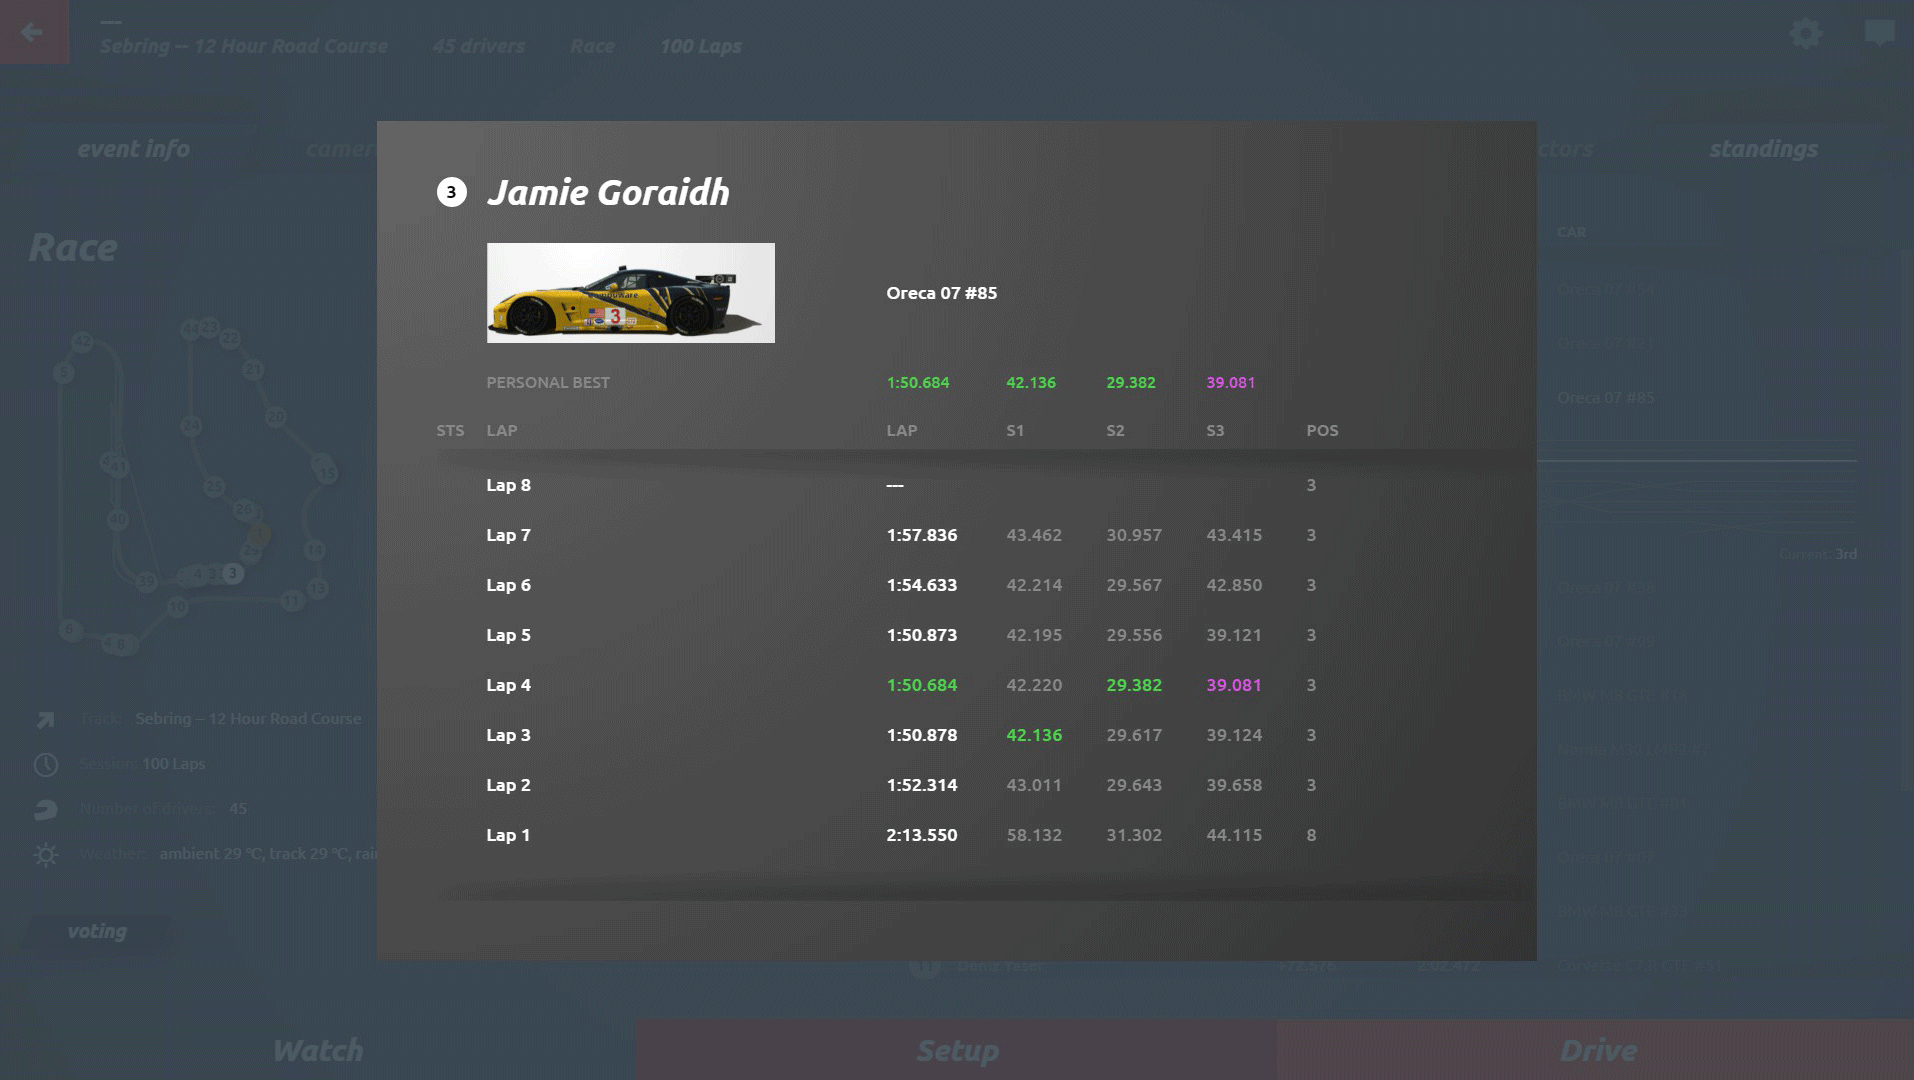Click position 8 in Lap 1 row
Image resolution: width=1914 pixels, height=1080 pixels.
pos(1311,835)
